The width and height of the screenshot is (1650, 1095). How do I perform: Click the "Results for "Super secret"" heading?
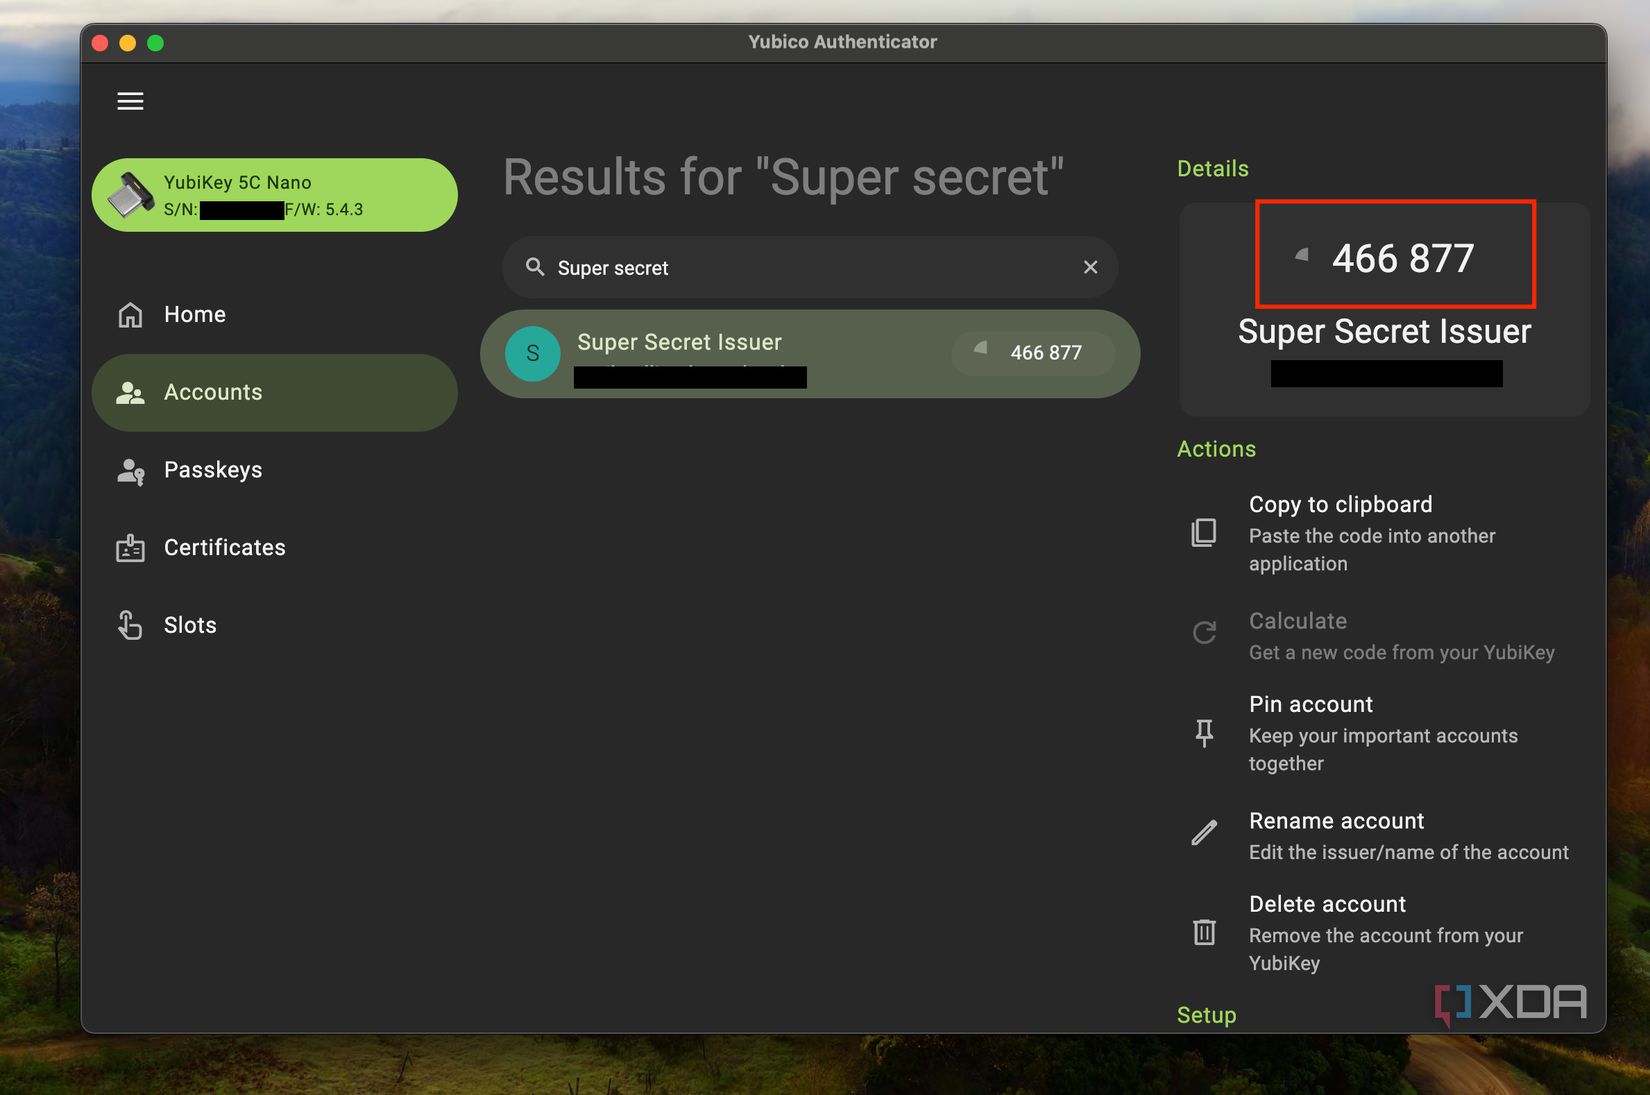click(783, 178)
